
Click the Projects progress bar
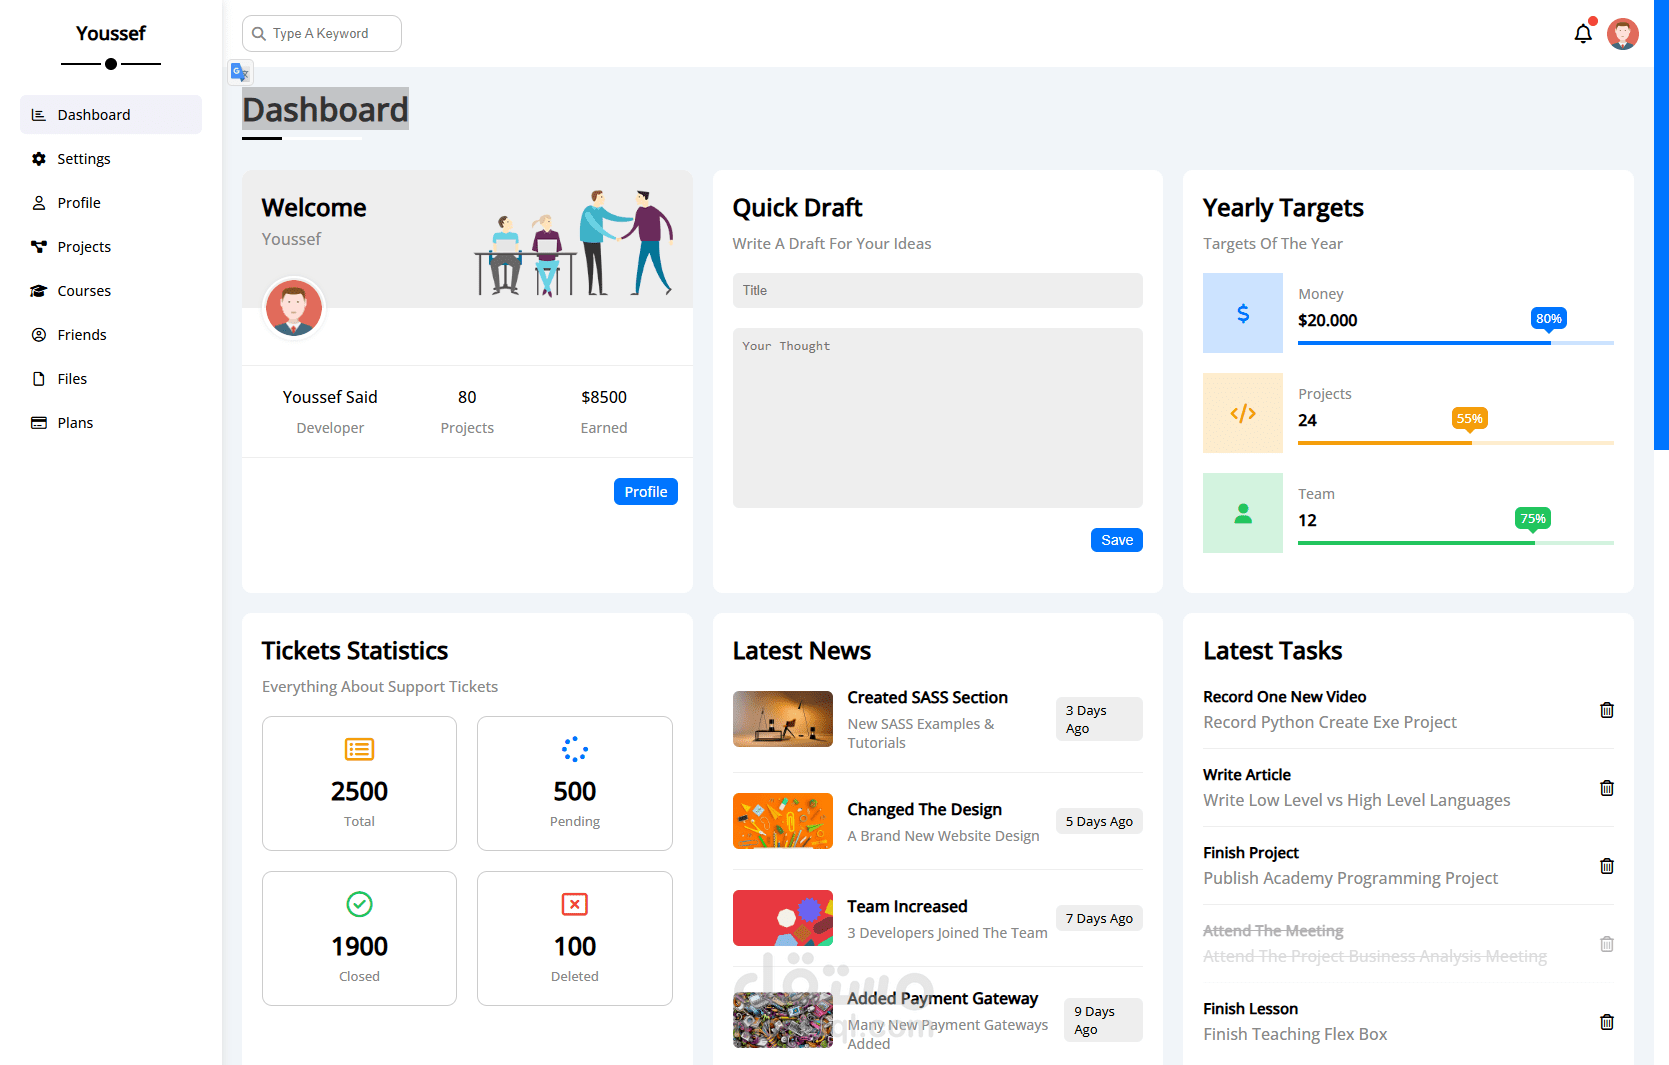tap(1456, 443)
